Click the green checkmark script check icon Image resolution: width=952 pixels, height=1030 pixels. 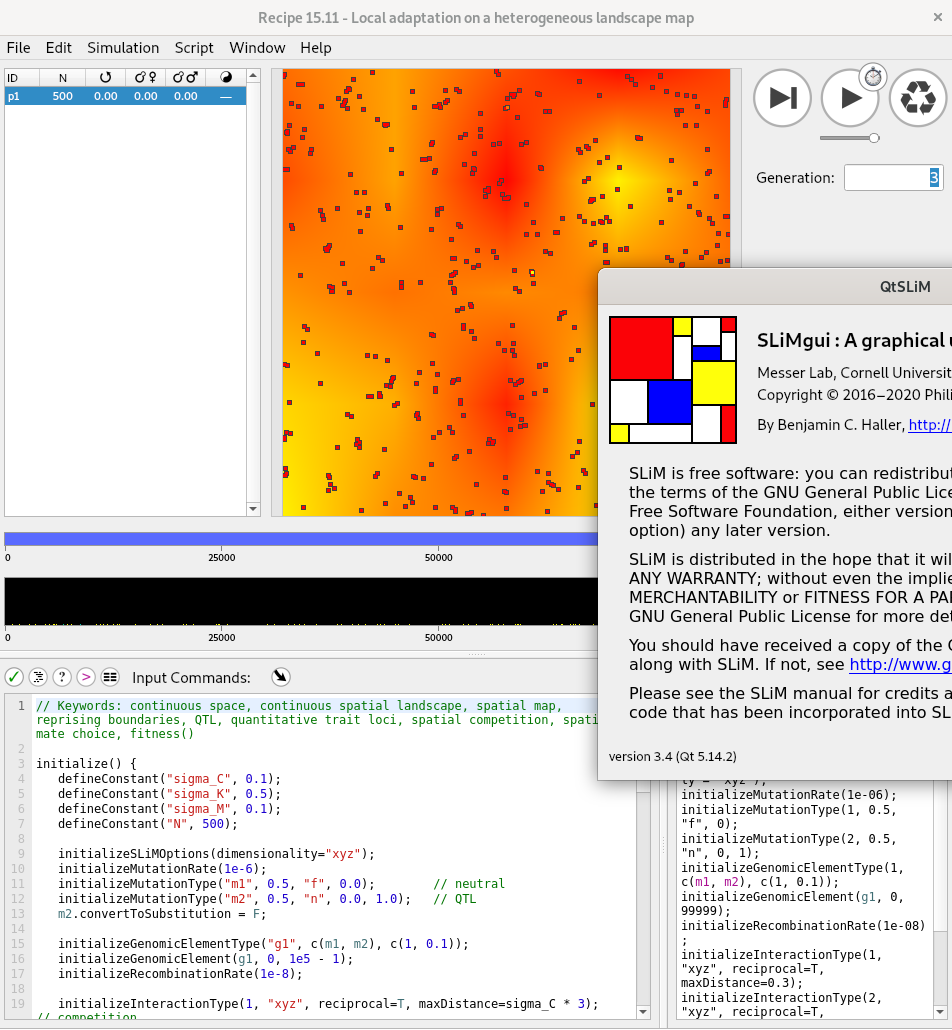tap(14, 677)
